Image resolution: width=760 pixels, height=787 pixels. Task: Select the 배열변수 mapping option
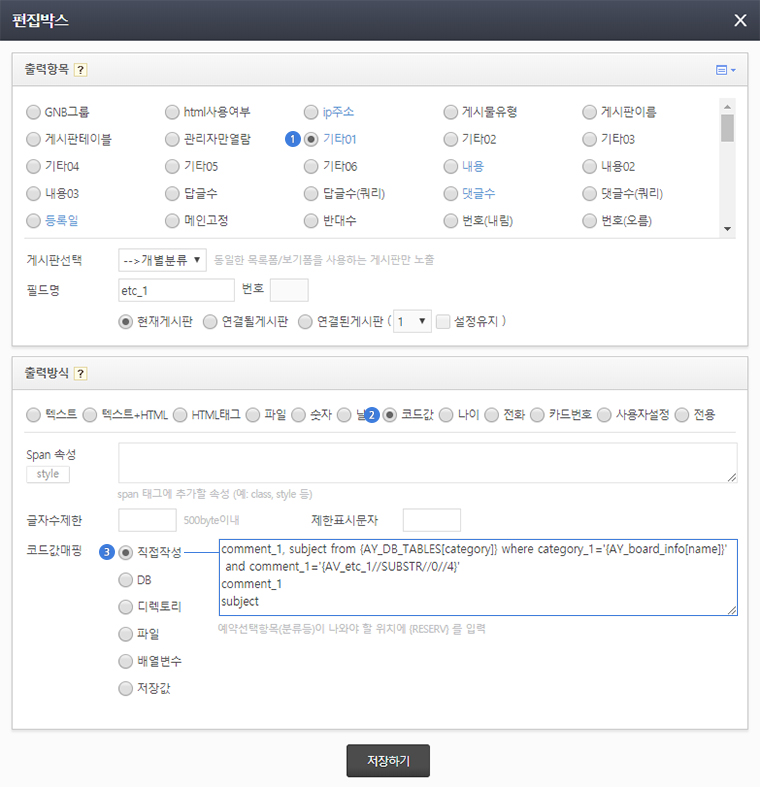[126, 660]
